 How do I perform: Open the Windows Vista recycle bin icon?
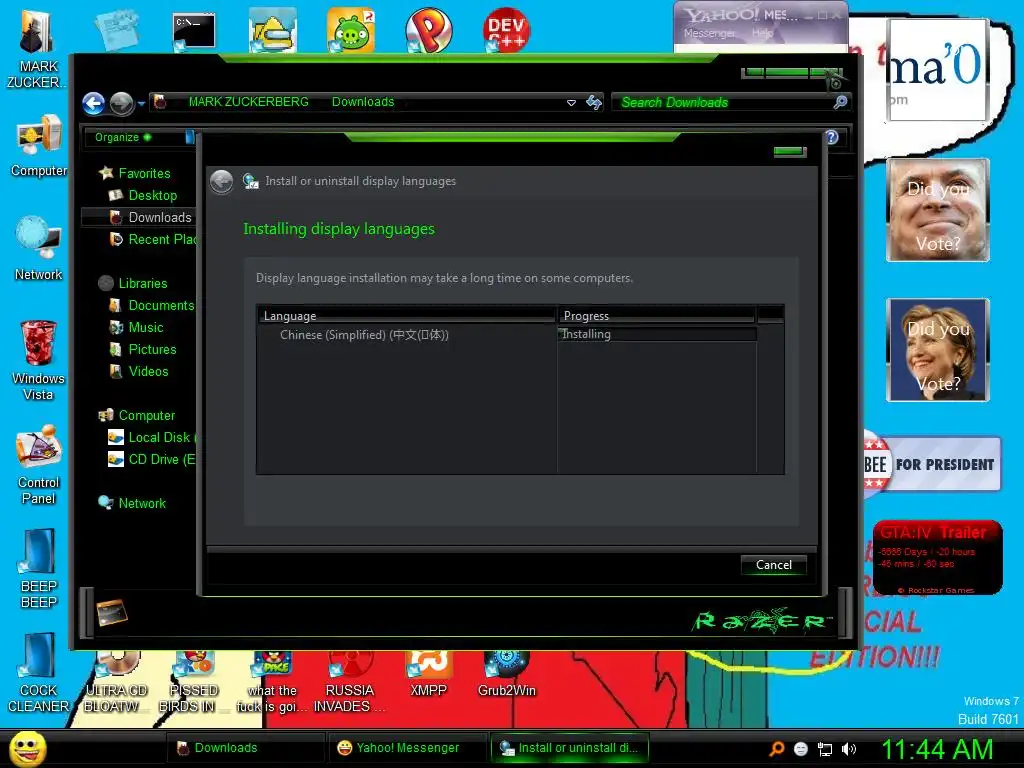point(39,359)
